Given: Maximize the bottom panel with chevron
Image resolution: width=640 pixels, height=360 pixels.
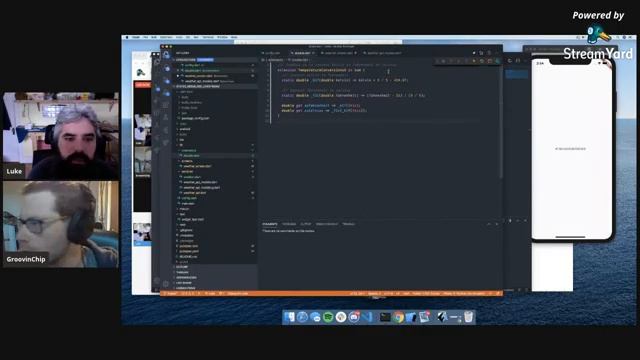Looking at the screenshot, I should pos(489,224).
